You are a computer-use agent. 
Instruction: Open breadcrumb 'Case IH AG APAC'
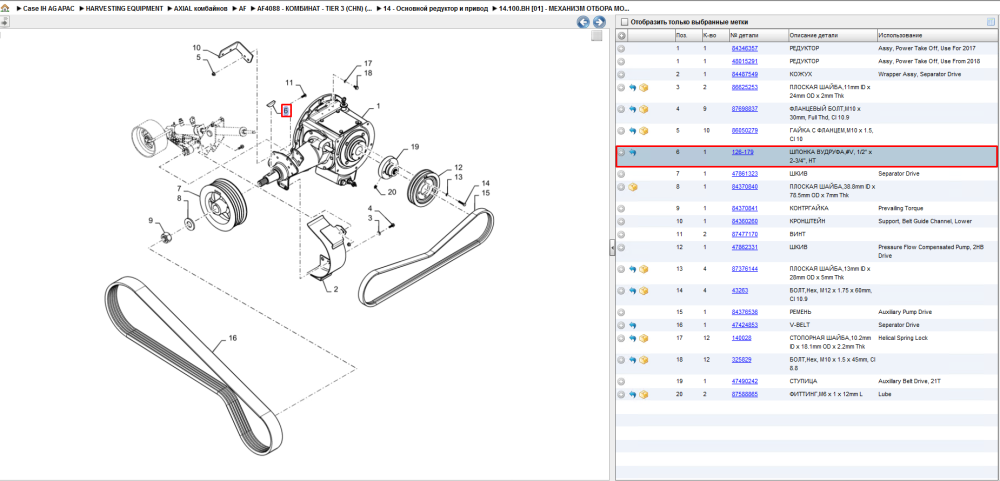(48, 9)
